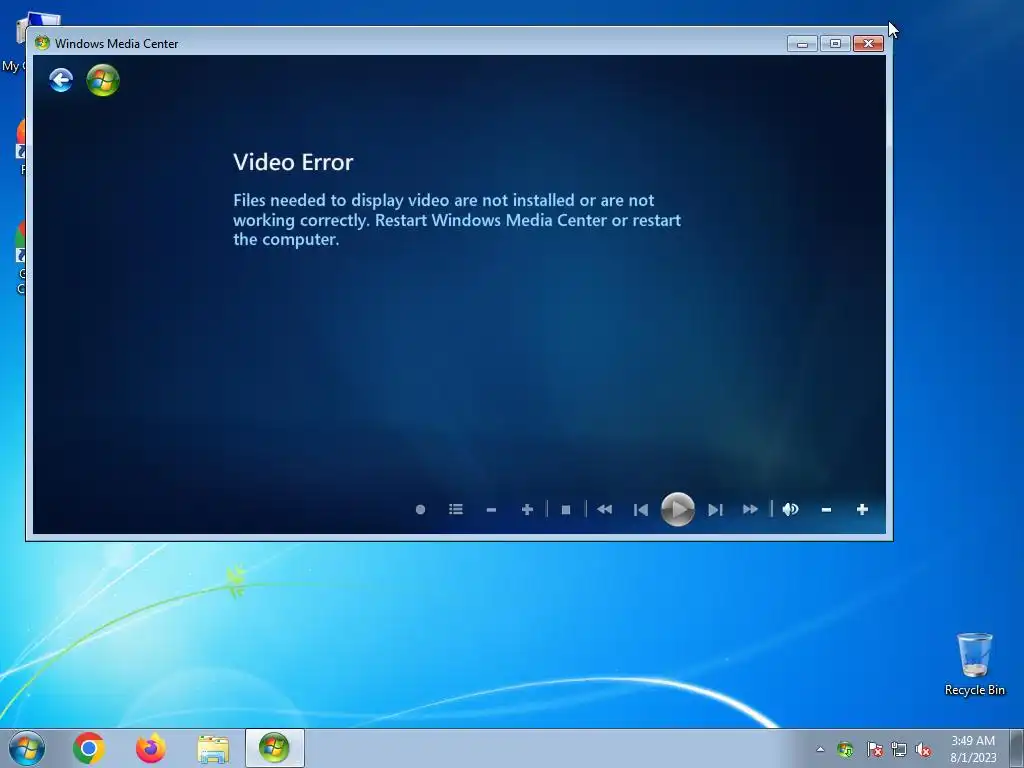This screenshot has height=768, width=1024.
Task: Restore down the Media Center window
Action: point(835,44)
